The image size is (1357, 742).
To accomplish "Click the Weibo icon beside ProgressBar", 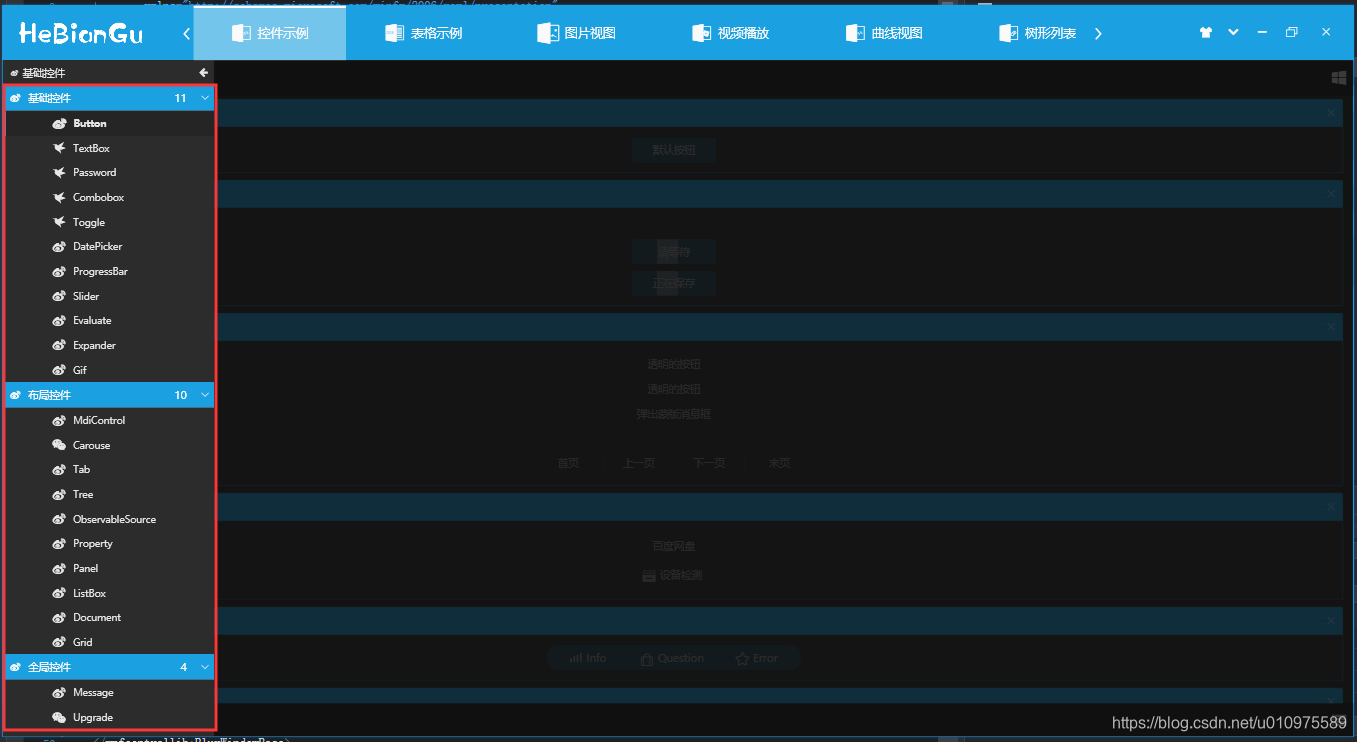I will pyautogui.click(x=59, y=271).
